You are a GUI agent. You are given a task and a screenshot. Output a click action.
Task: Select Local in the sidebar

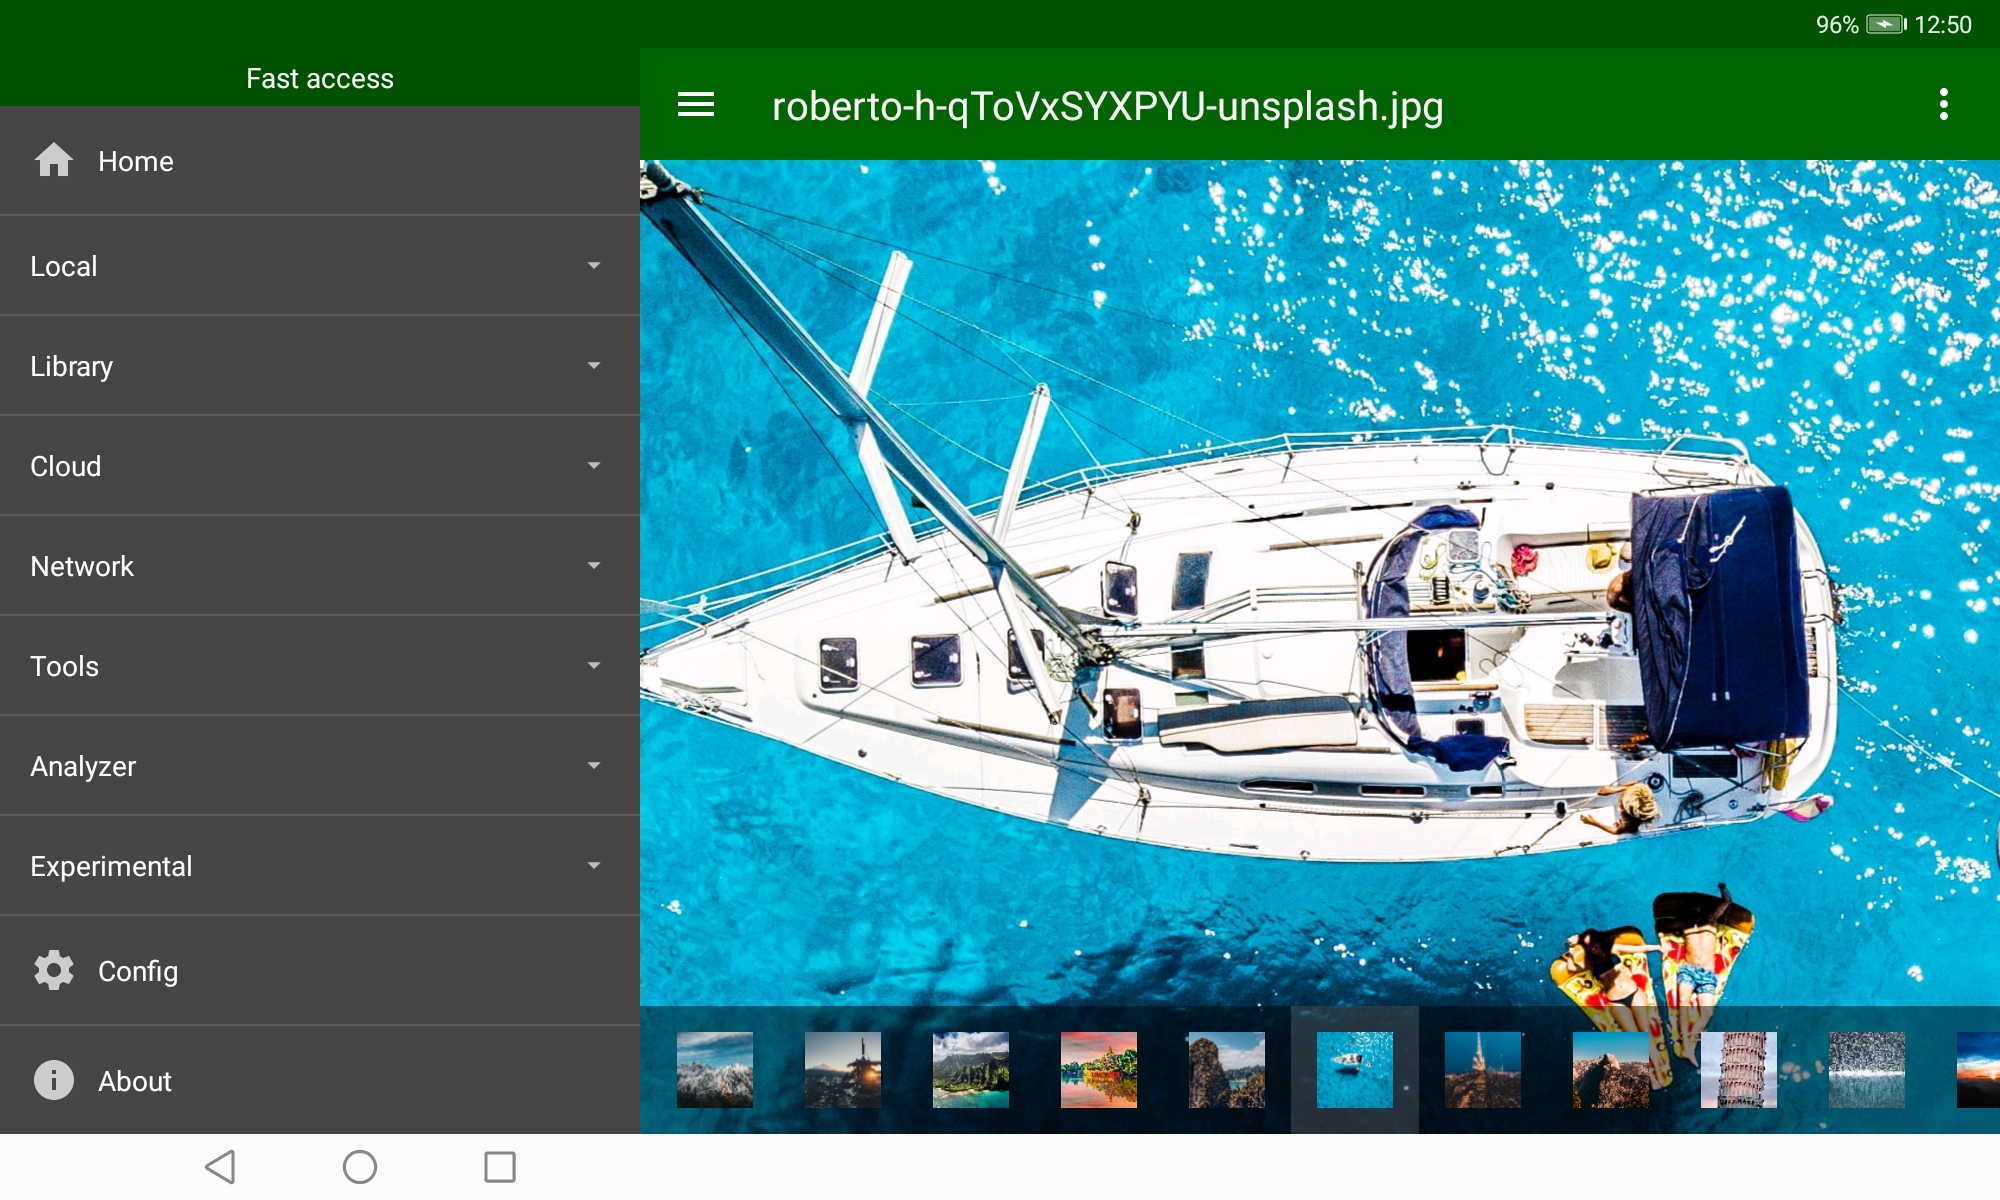point(320,266)
